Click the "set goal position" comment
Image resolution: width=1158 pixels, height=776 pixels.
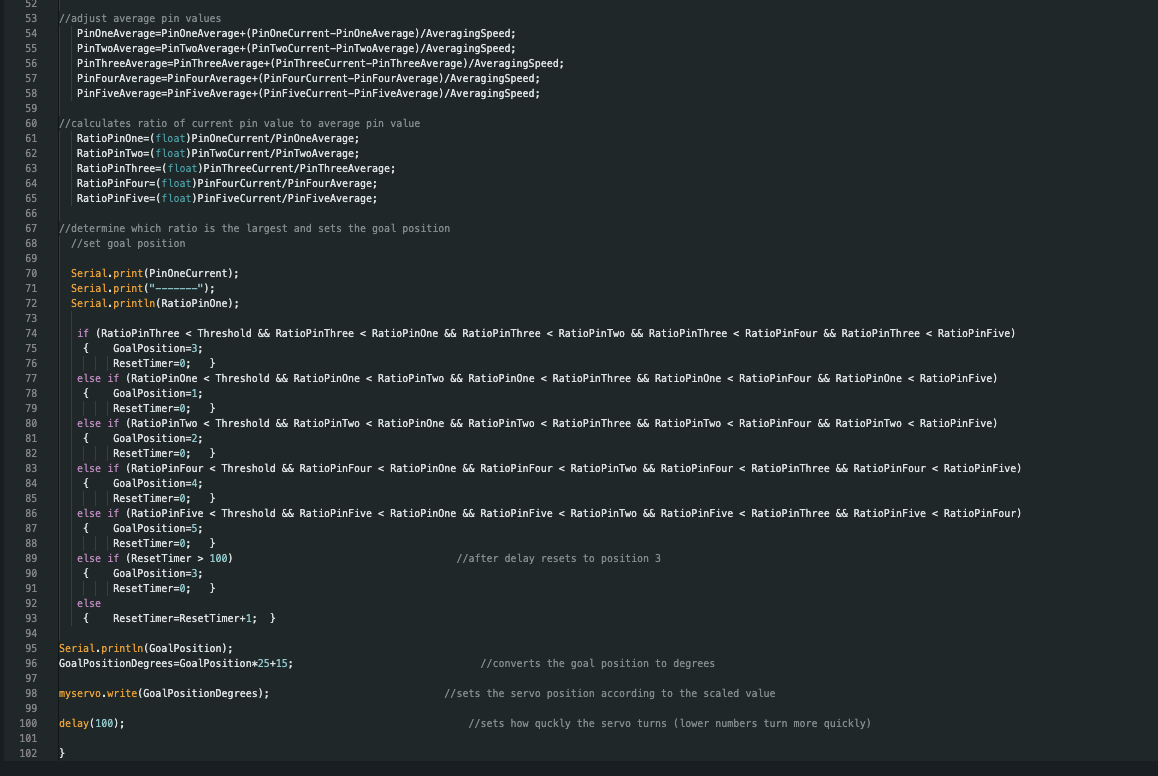coord(128,243)
